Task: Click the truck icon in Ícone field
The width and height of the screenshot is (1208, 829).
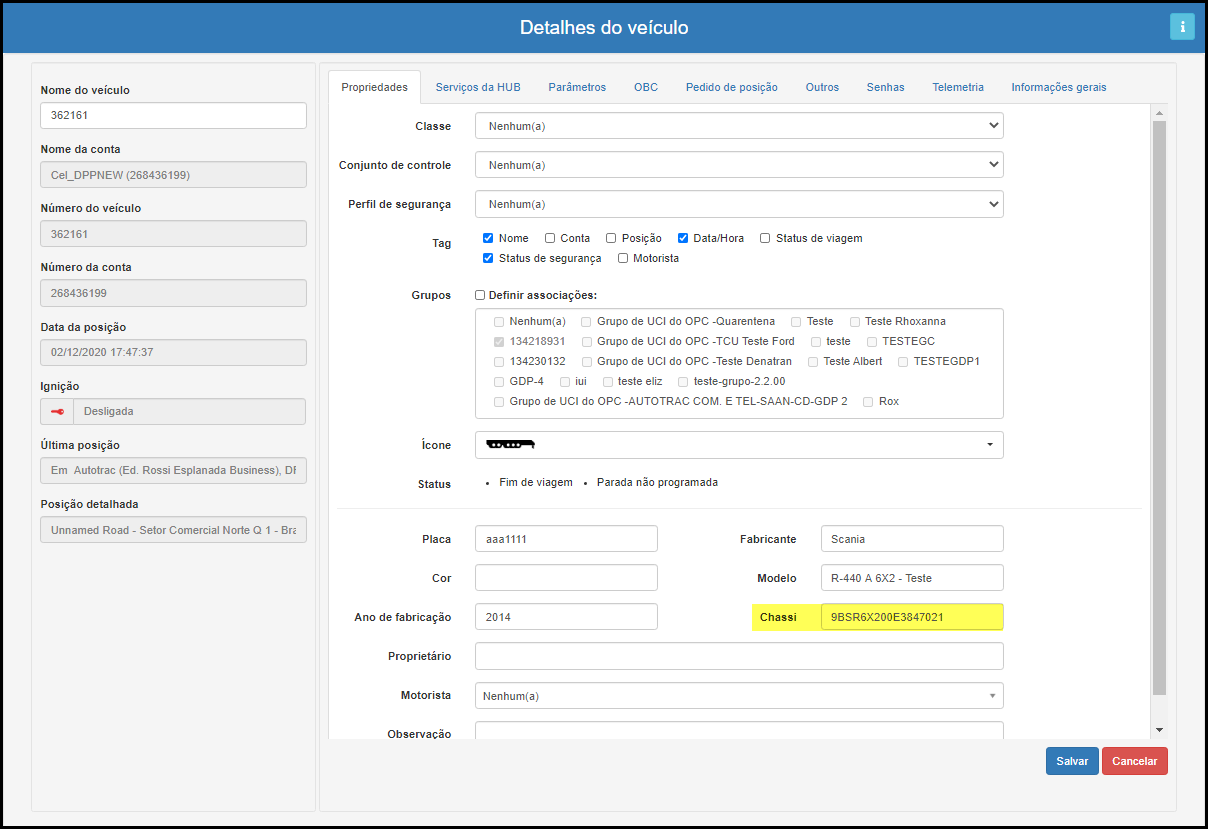Action: click(x=510, y=444)
